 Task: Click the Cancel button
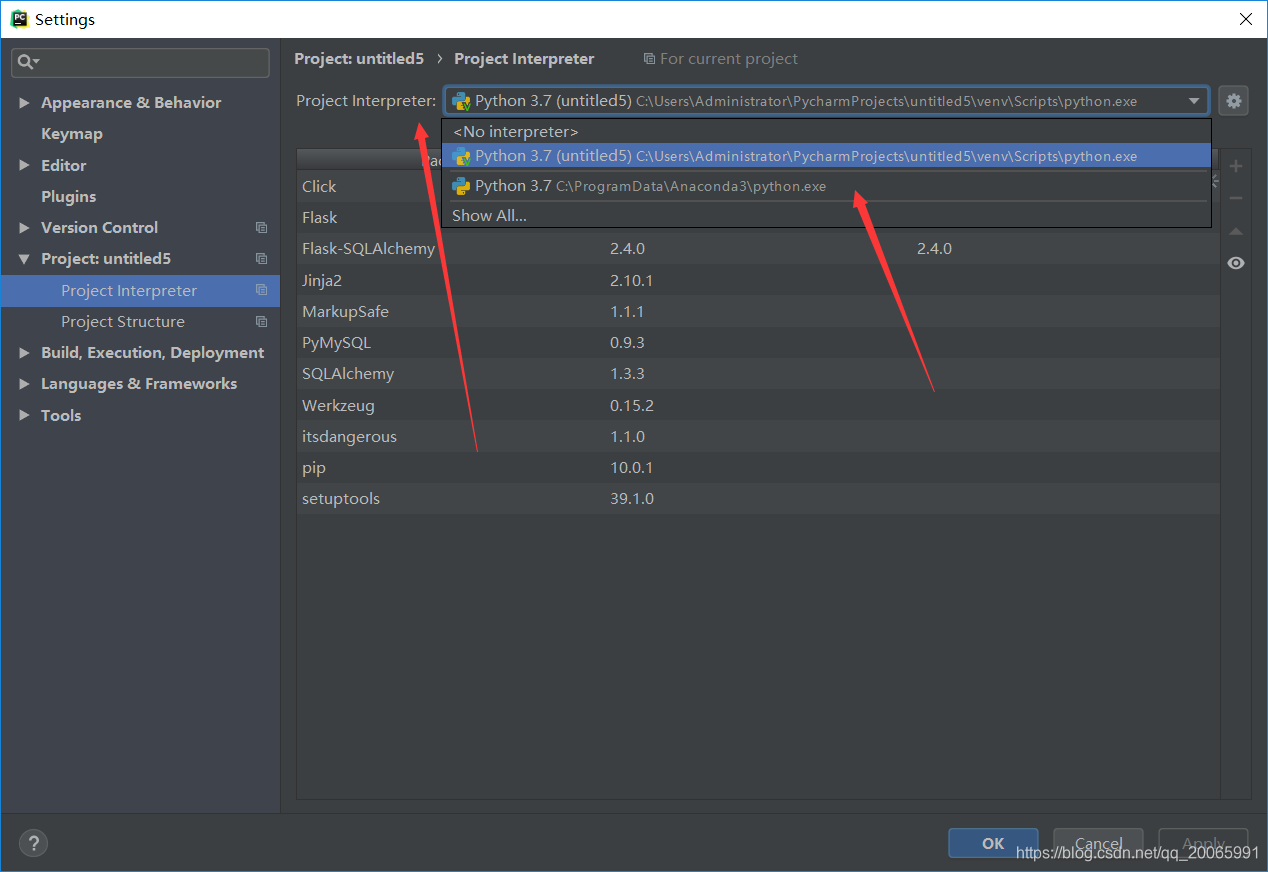point(1098,843)
